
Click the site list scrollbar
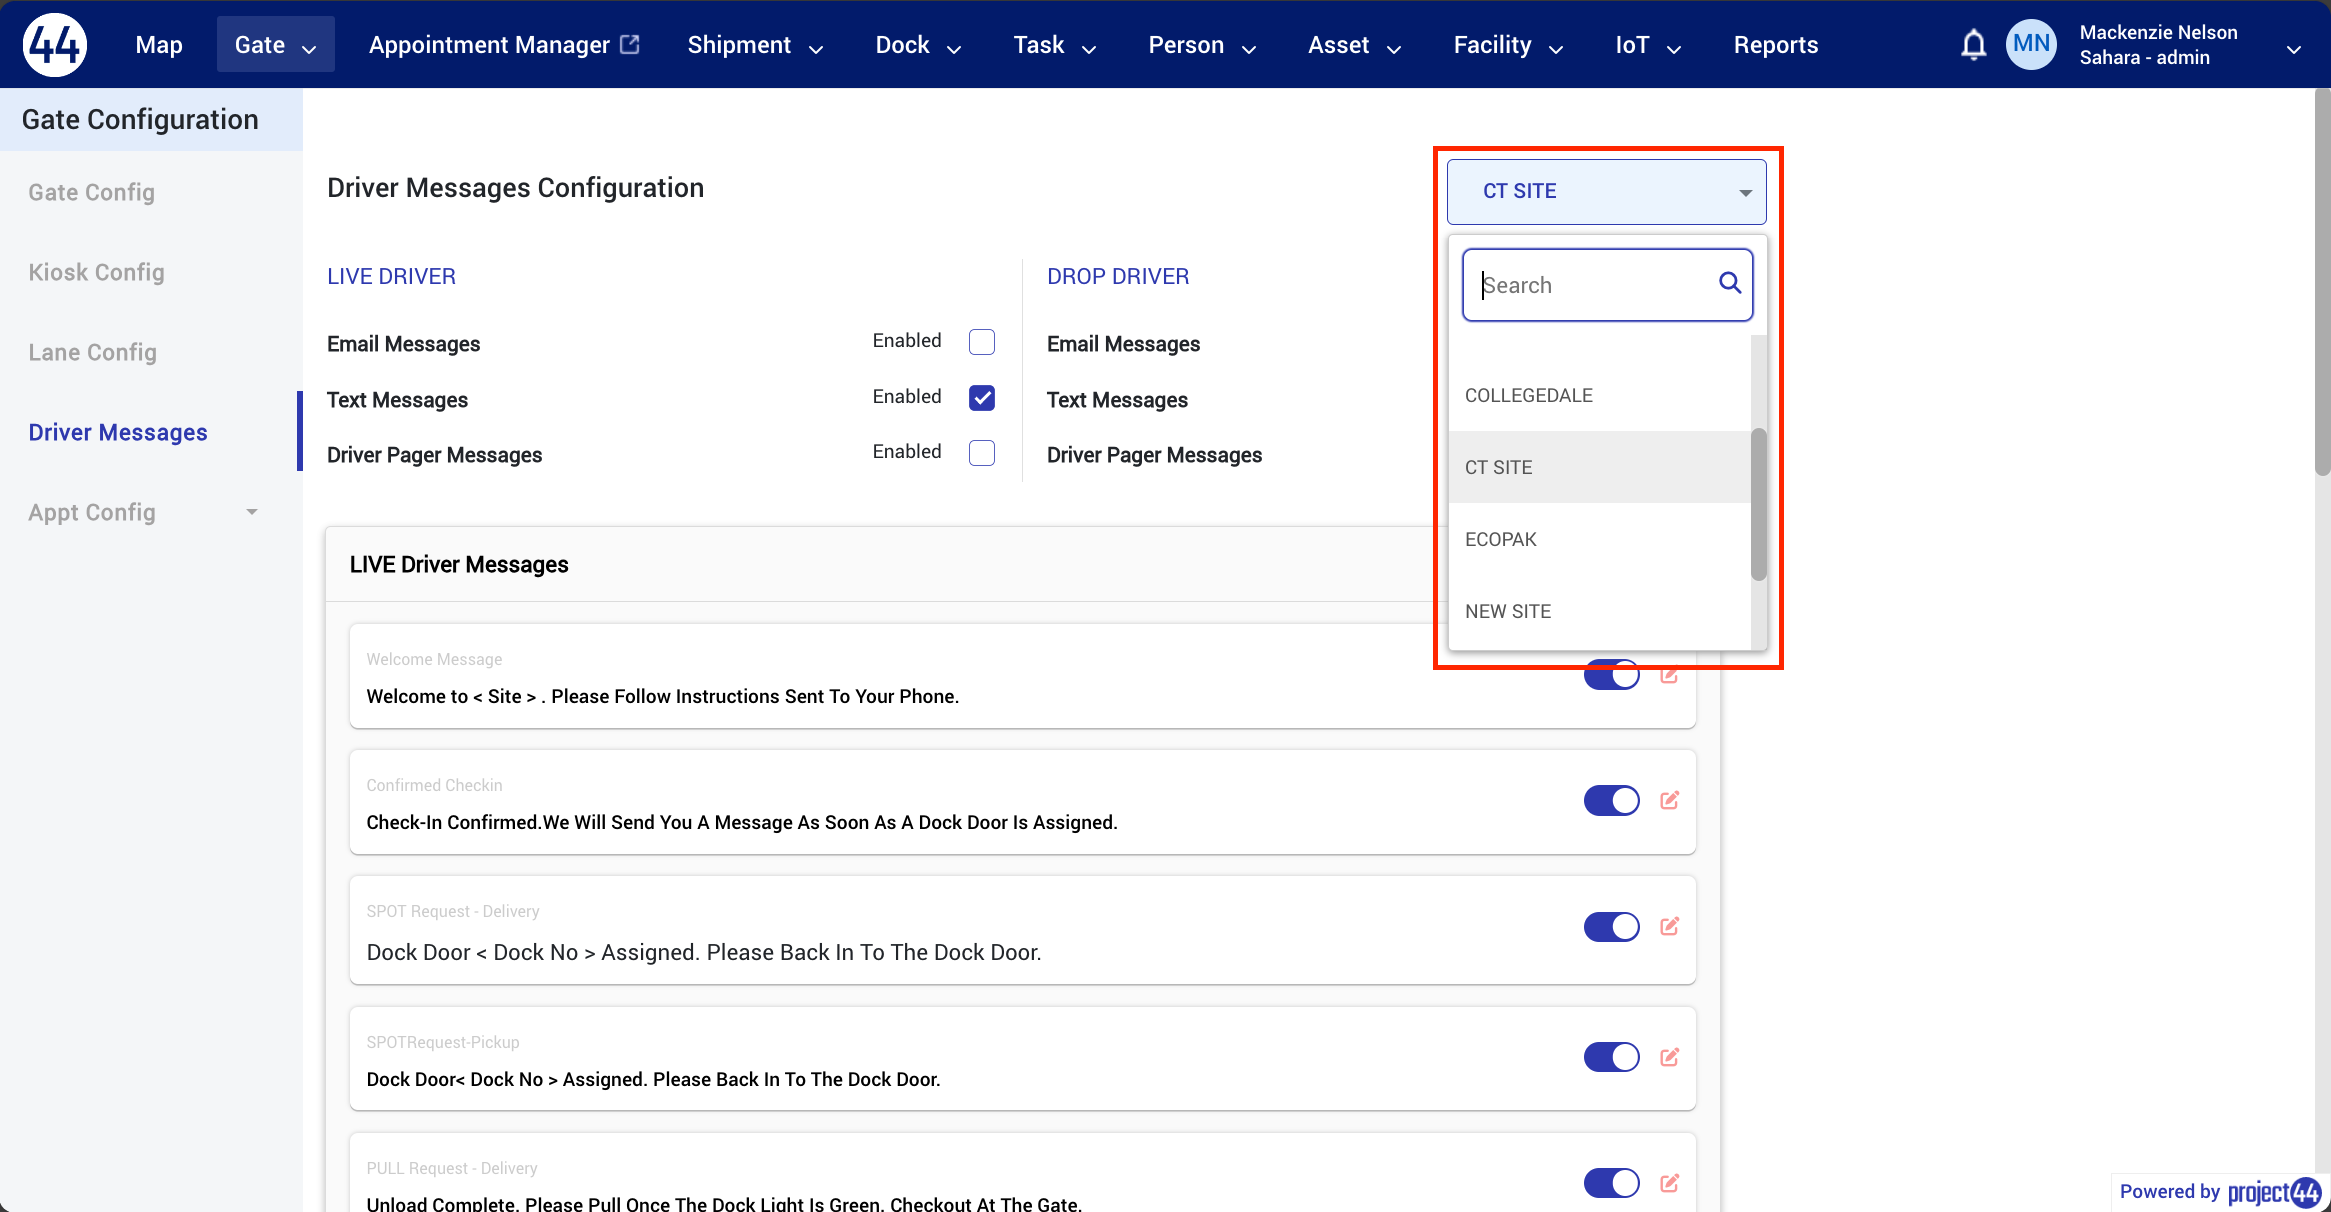click(x=1758, y=504)
